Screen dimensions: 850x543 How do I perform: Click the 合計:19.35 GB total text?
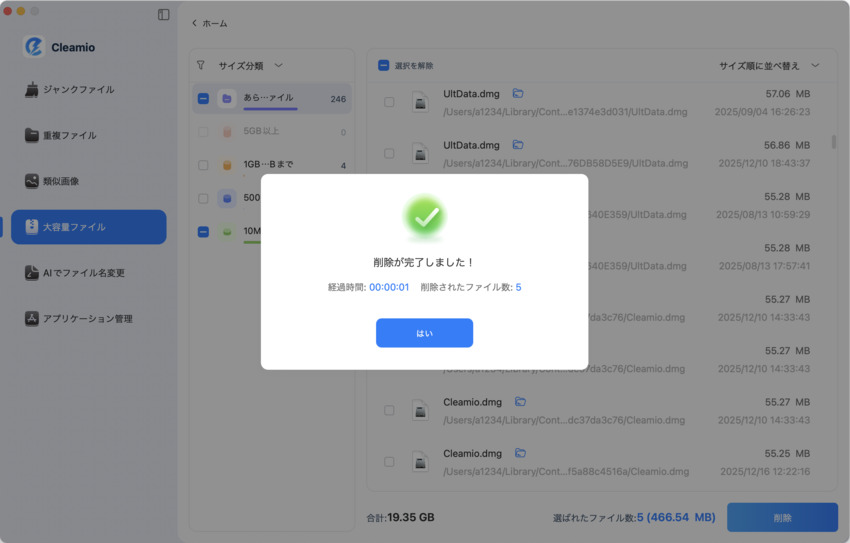click(401, 518)
